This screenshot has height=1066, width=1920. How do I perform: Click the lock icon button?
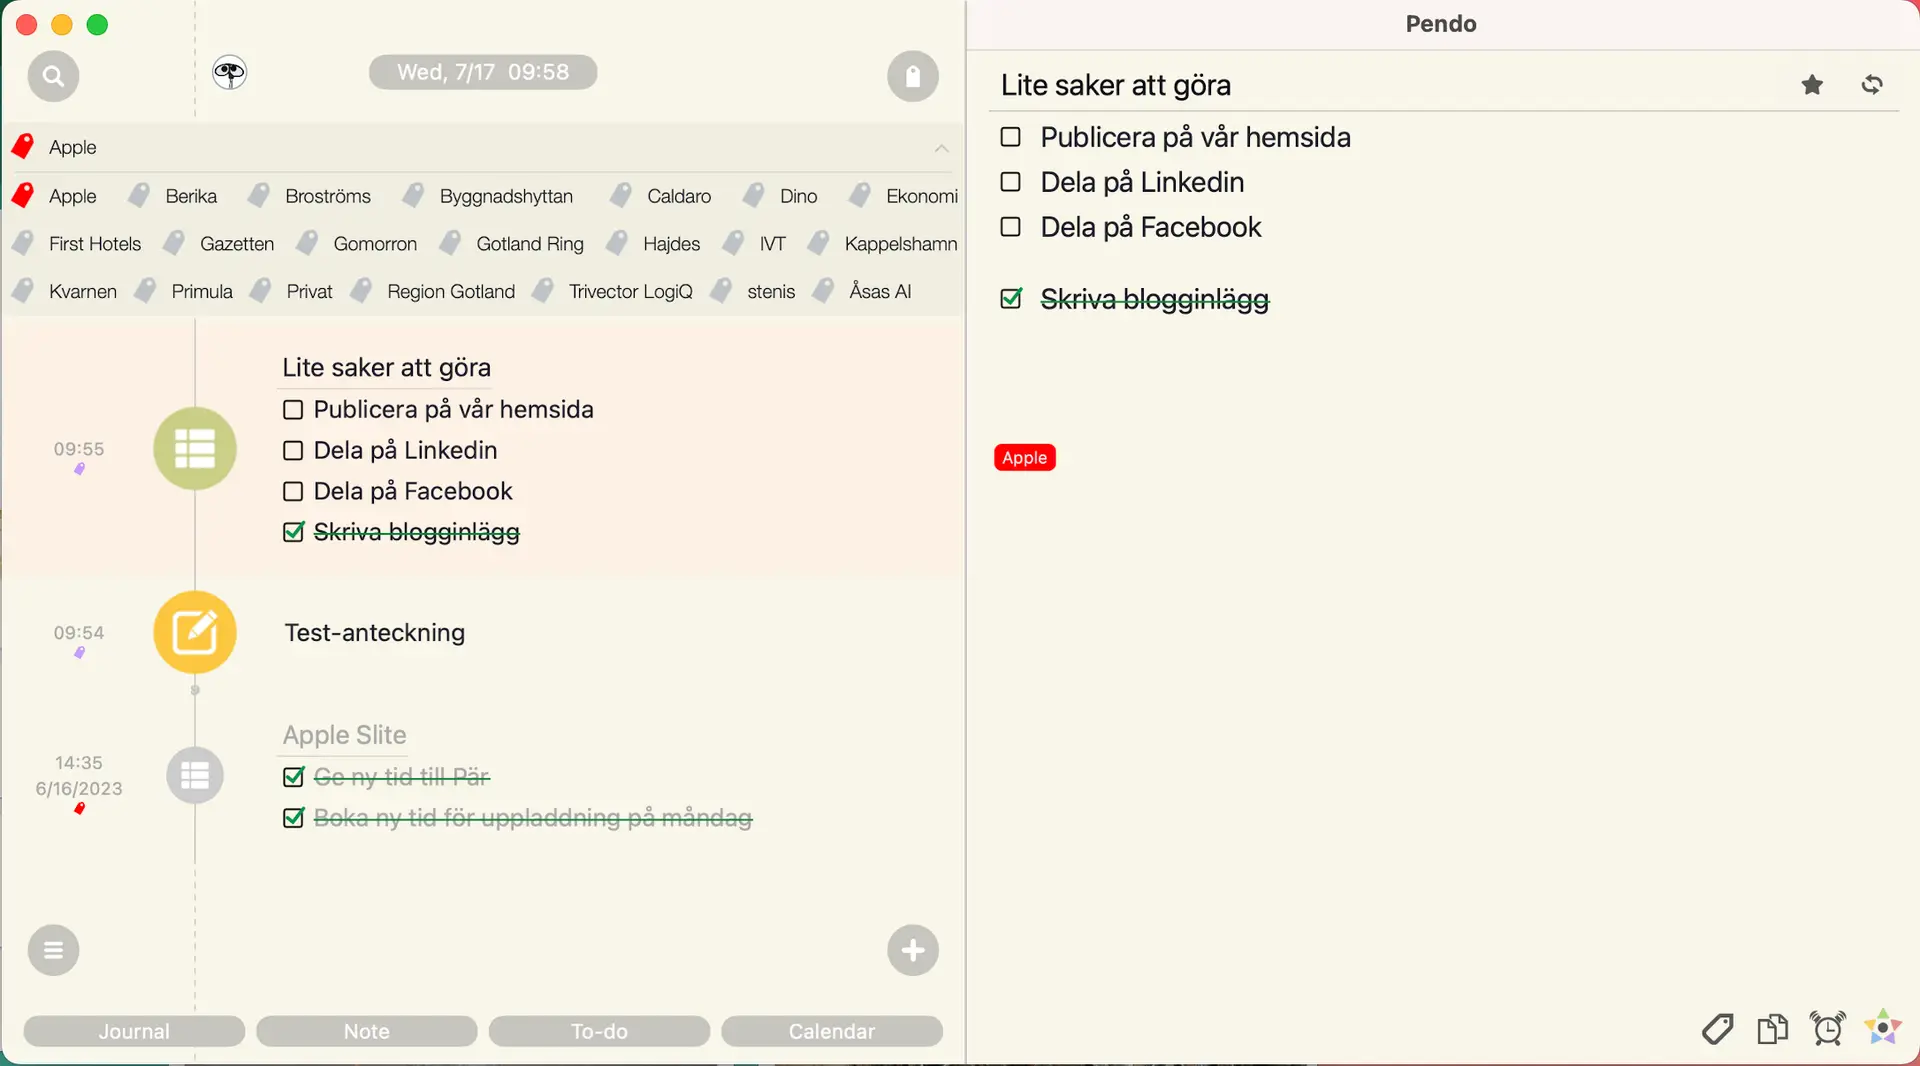point(912,76)
